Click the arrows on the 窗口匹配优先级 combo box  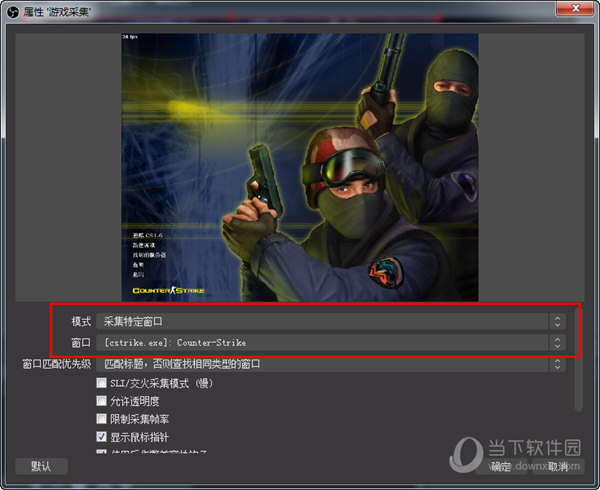(x=558, y=364)
